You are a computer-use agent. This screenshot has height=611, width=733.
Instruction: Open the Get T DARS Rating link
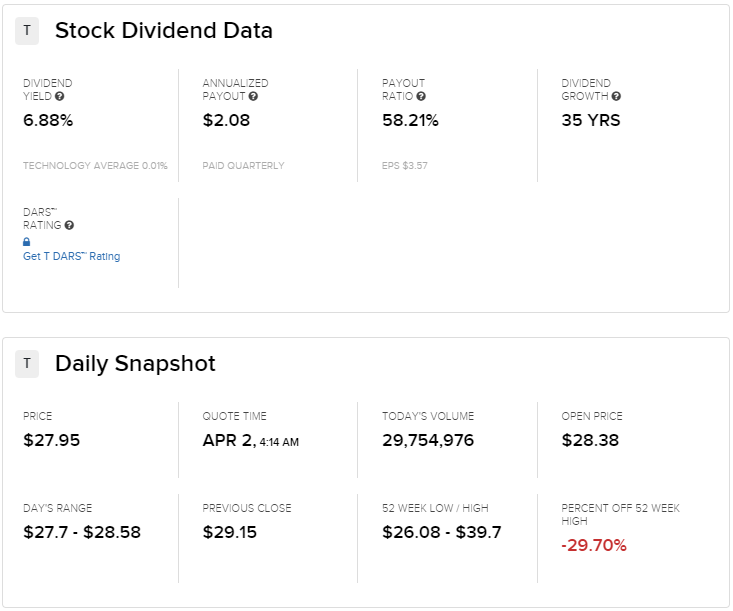click(x=71, y=257)
